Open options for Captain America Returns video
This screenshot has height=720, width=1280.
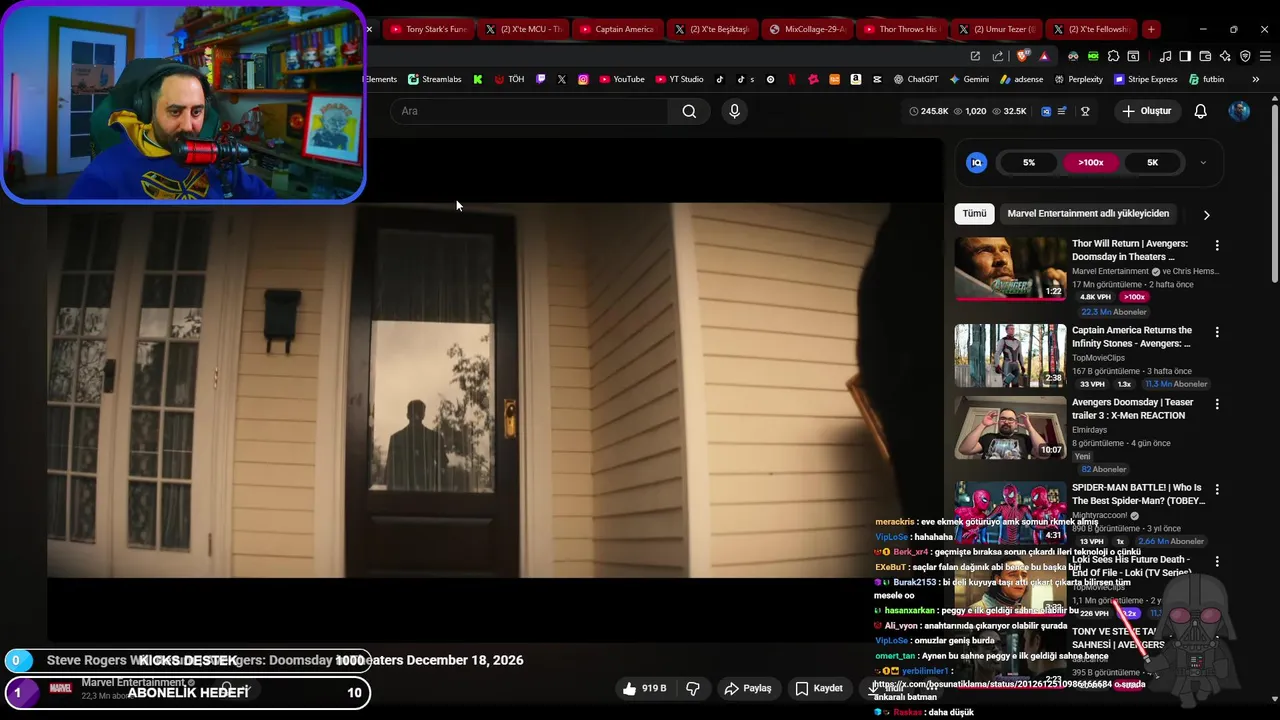pyautogui.click(x=1217, y=332)
